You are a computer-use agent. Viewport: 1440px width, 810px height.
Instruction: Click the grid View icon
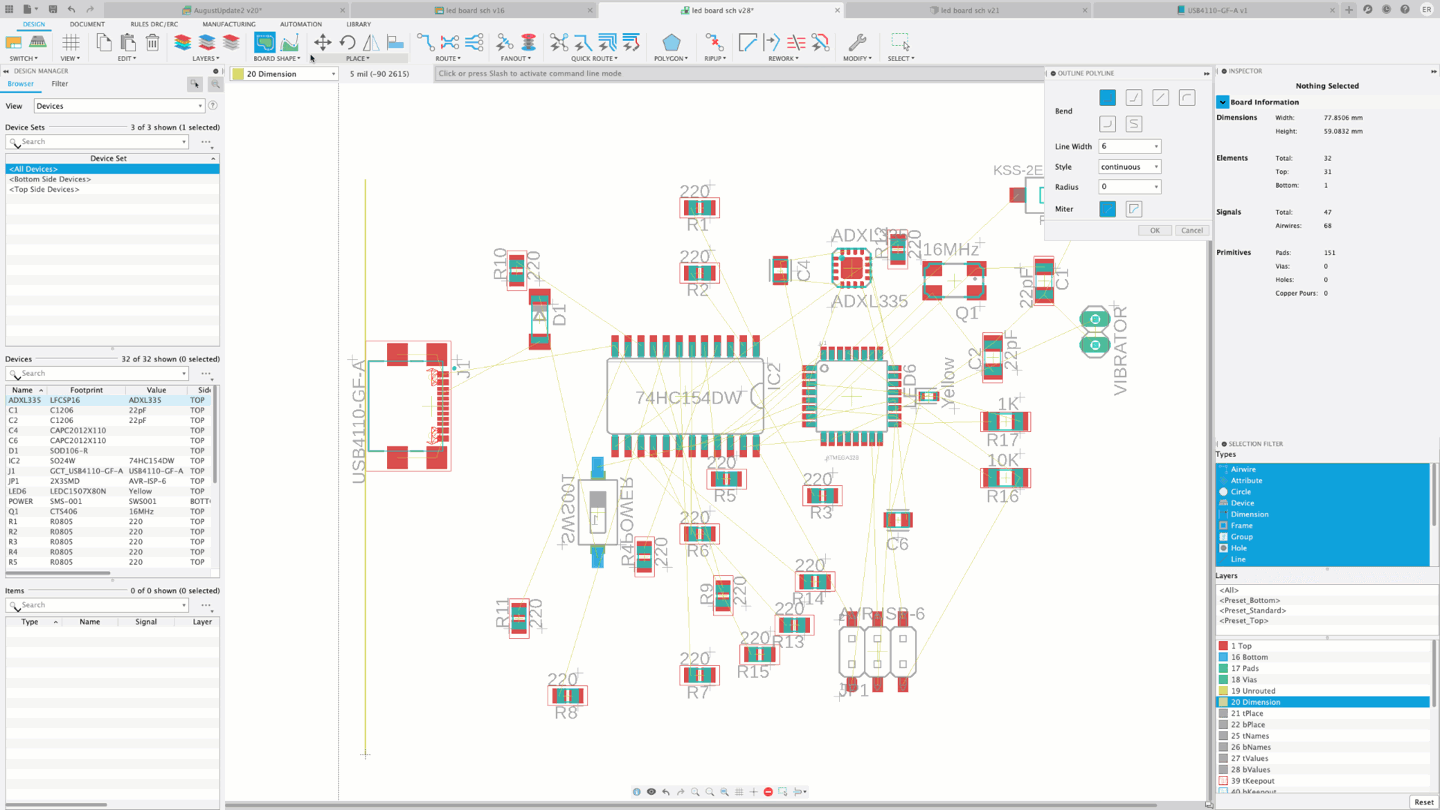70,43
